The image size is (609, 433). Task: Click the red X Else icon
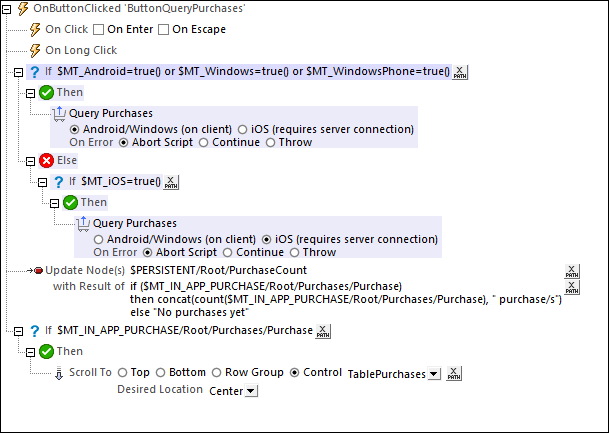click(47, 160)
